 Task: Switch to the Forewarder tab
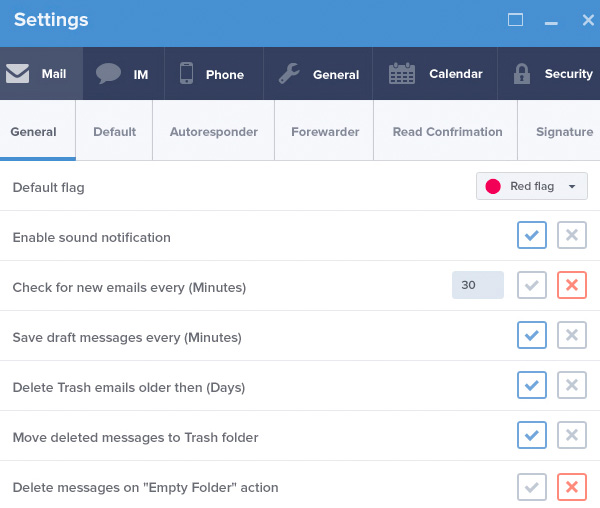tap(325, 132)
